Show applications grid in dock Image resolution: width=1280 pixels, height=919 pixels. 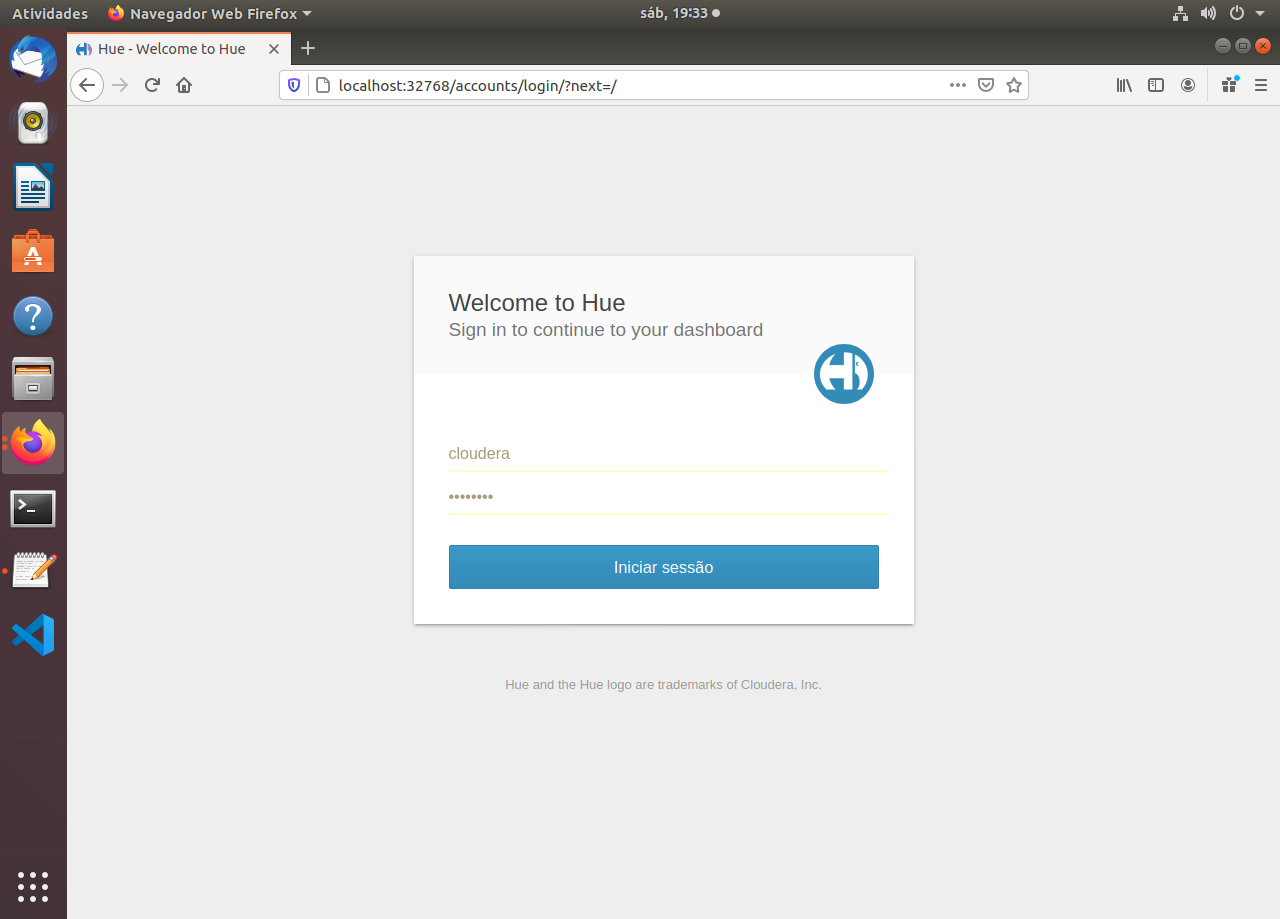pos(33,886)
